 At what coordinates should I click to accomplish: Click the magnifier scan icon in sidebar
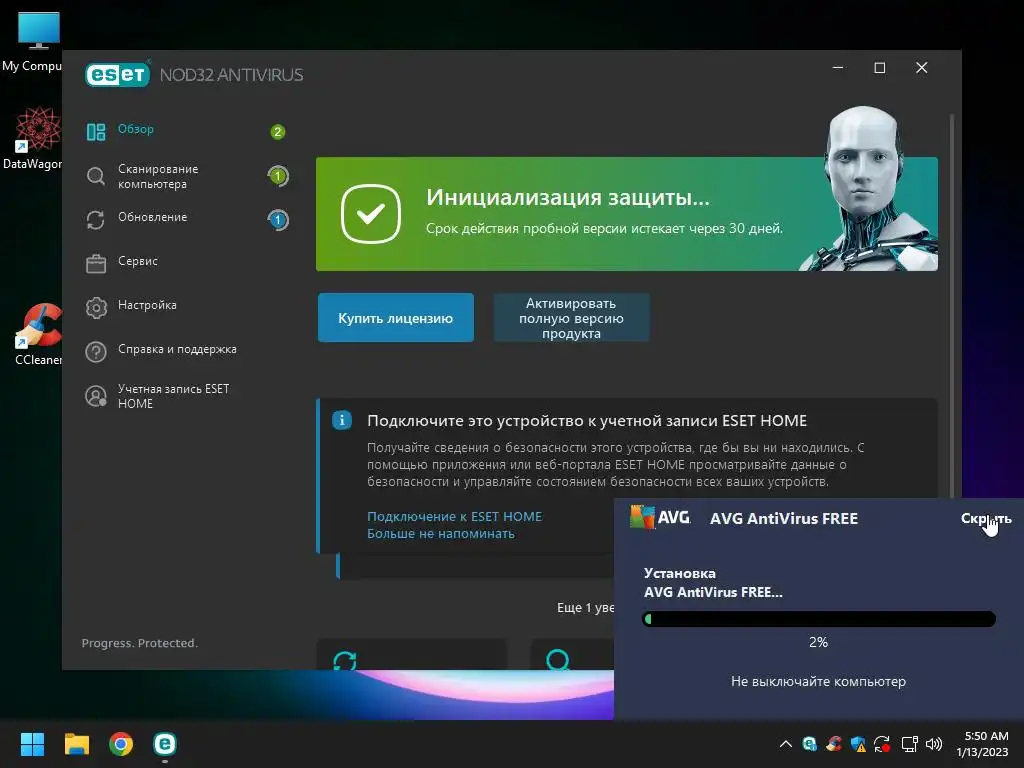pyautogui.click(x=96, y=176)
